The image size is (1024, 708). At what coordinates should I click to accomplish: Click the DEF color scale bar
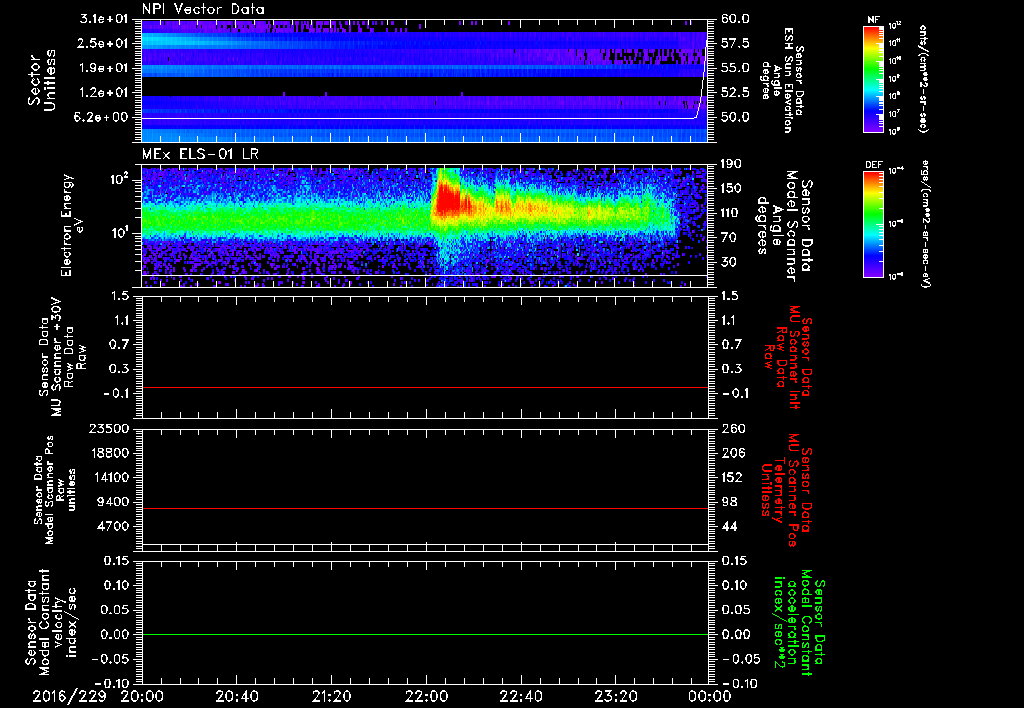873,223
